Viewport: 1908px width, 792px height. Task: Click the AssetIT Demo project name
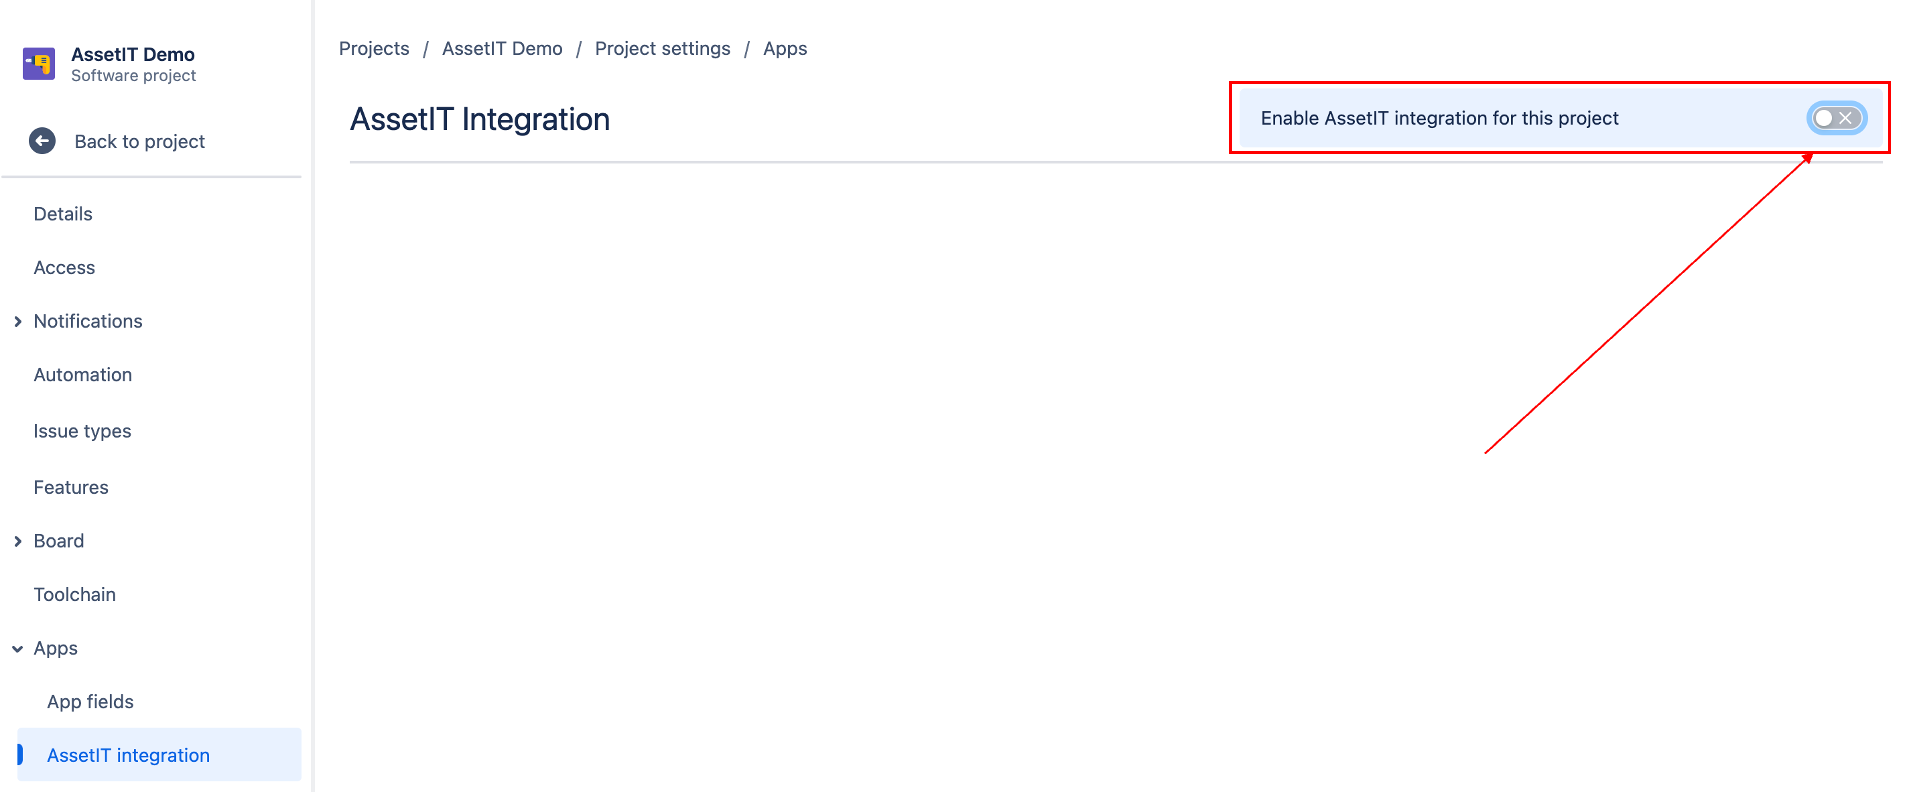[133, 55]
